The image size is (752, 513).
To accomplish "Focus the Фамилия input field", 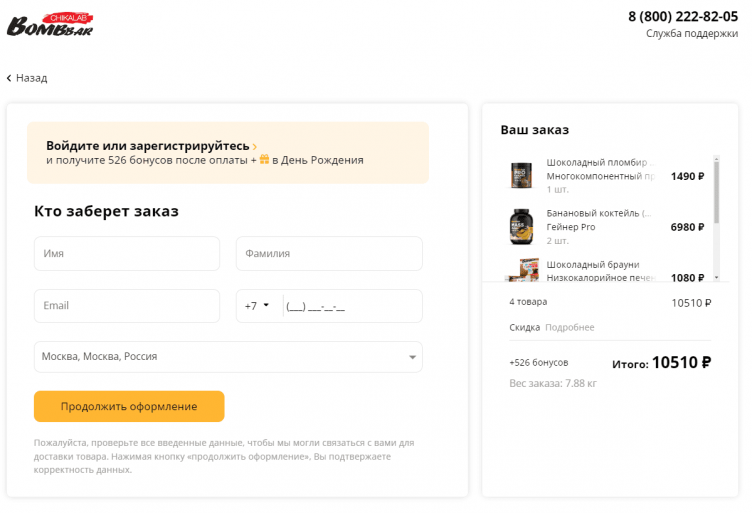I will [x=329, y=254].
